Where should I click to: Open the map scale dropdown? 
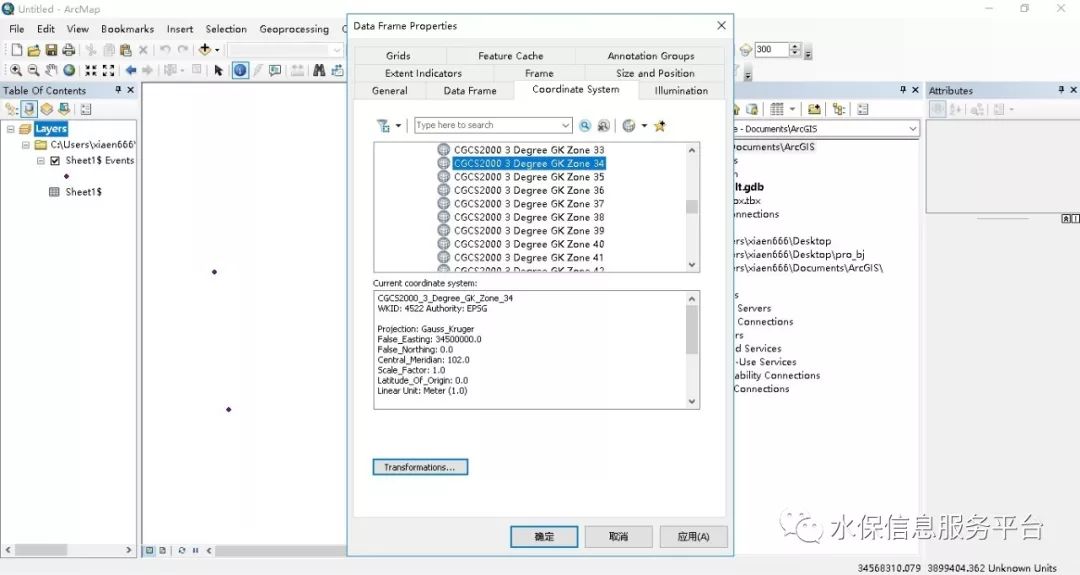tap(337, 50)
